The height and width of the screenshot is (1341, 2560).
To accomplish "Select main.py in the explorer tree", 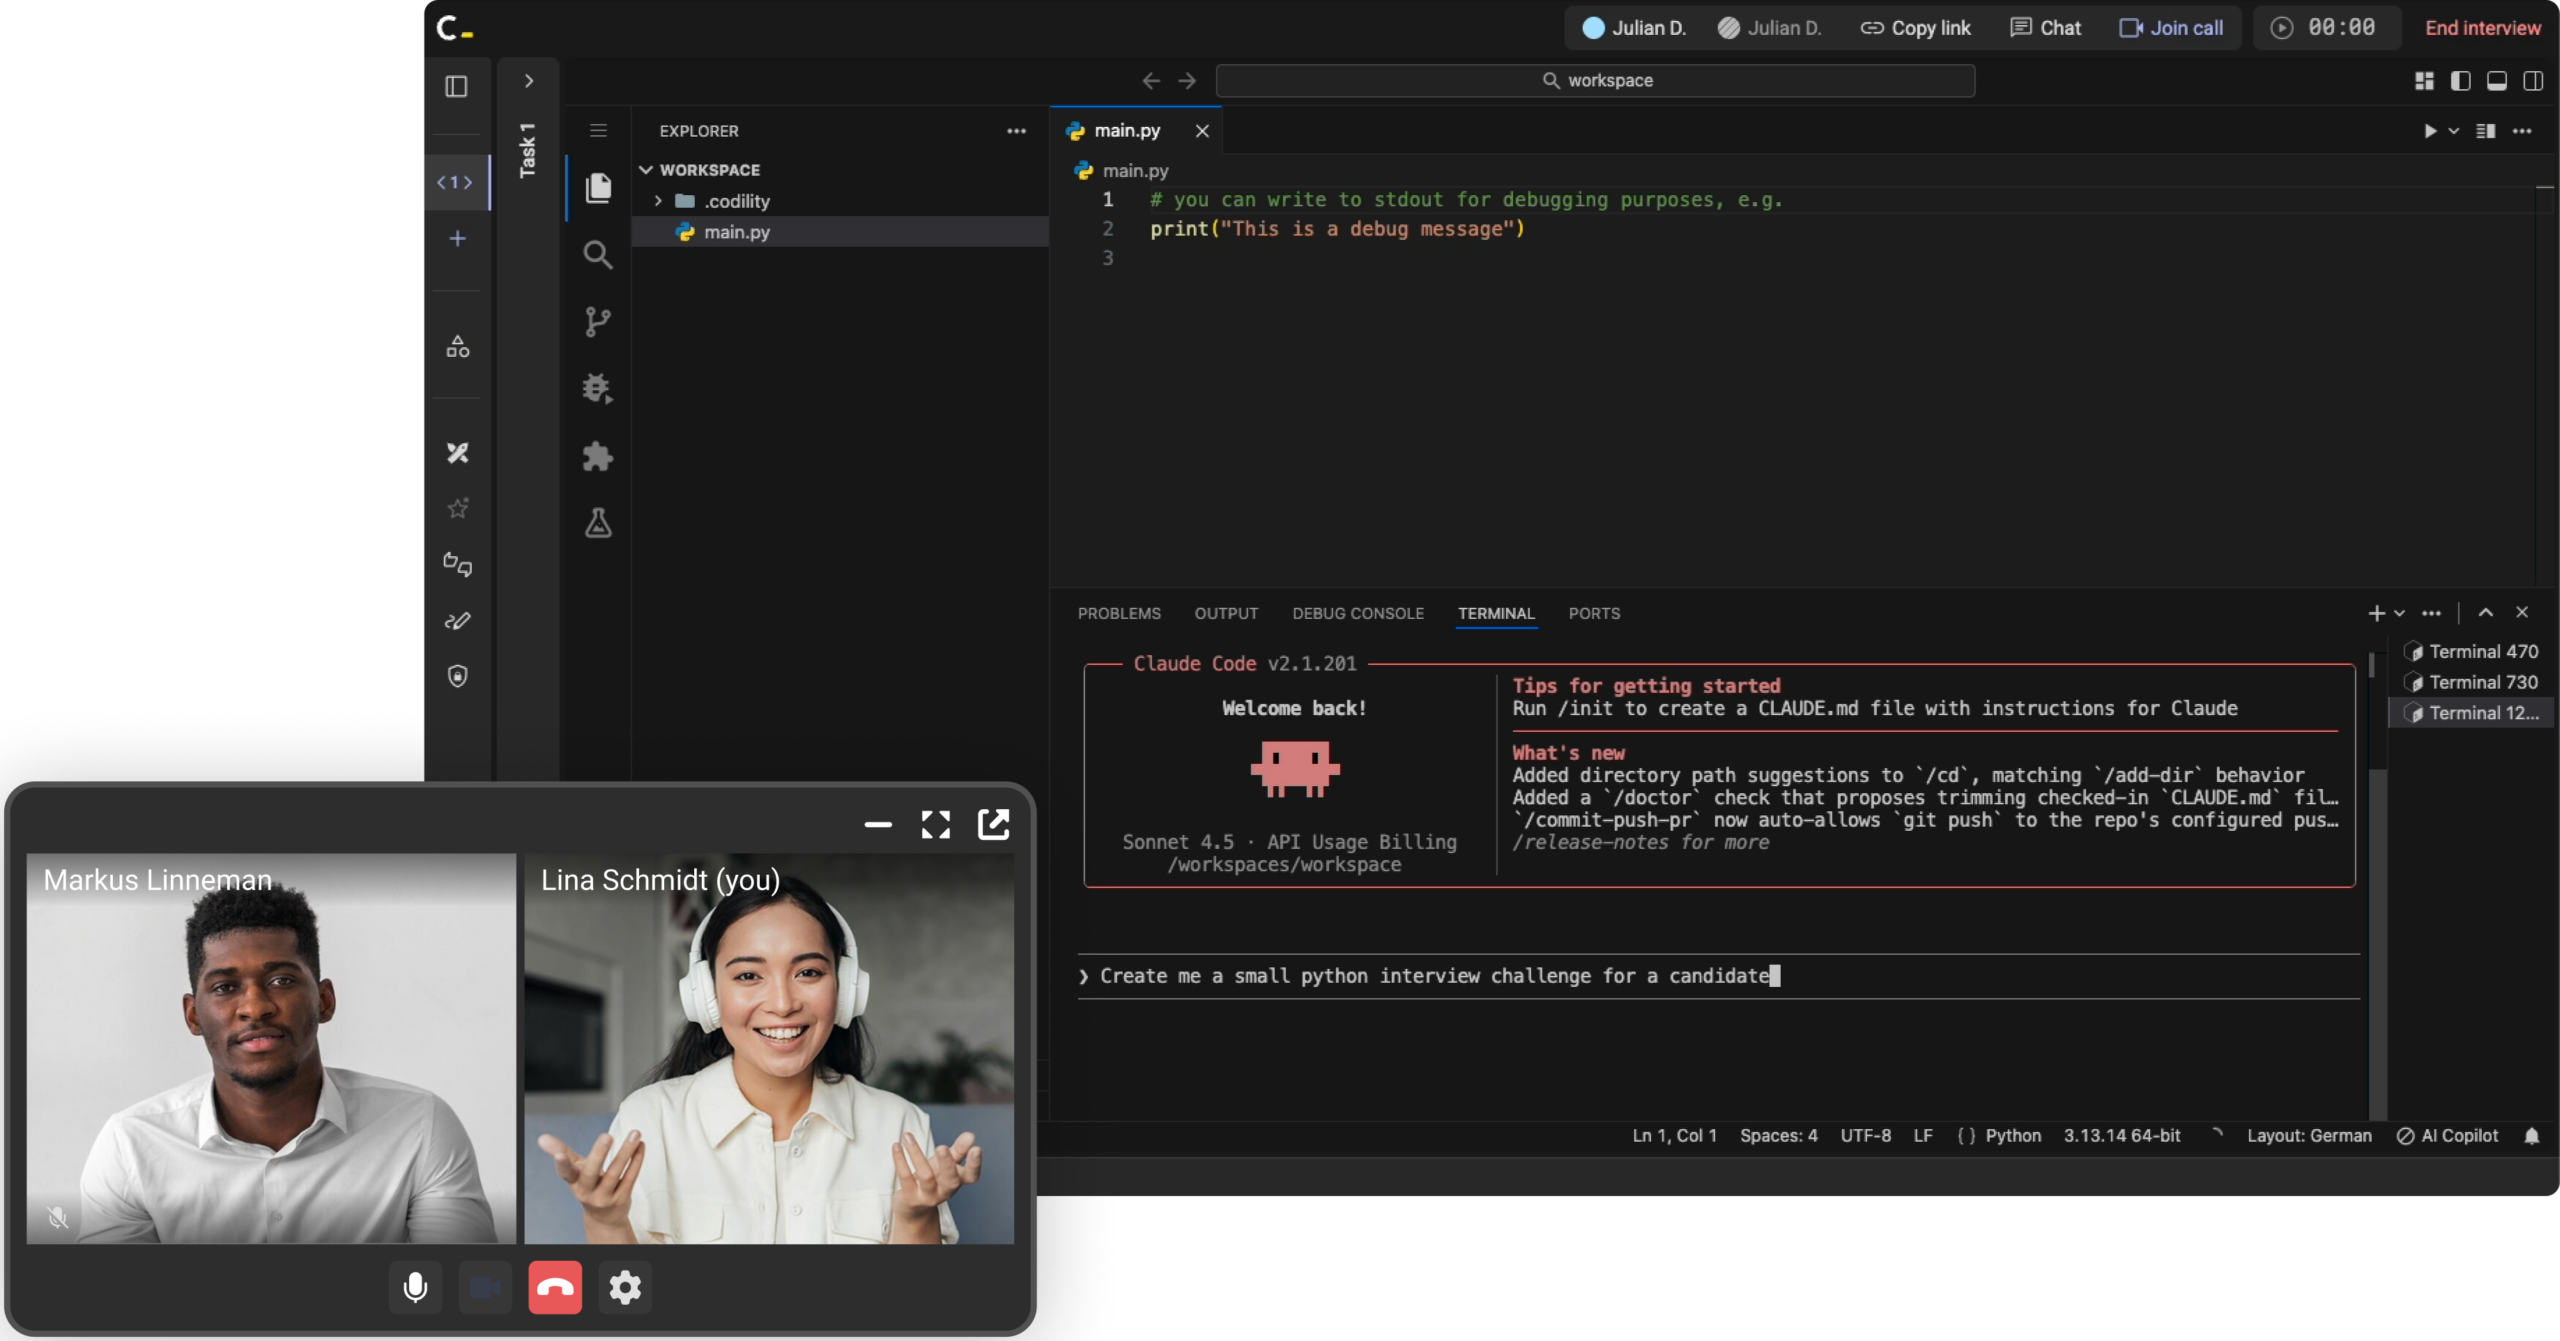I will (x=840, y=232).
